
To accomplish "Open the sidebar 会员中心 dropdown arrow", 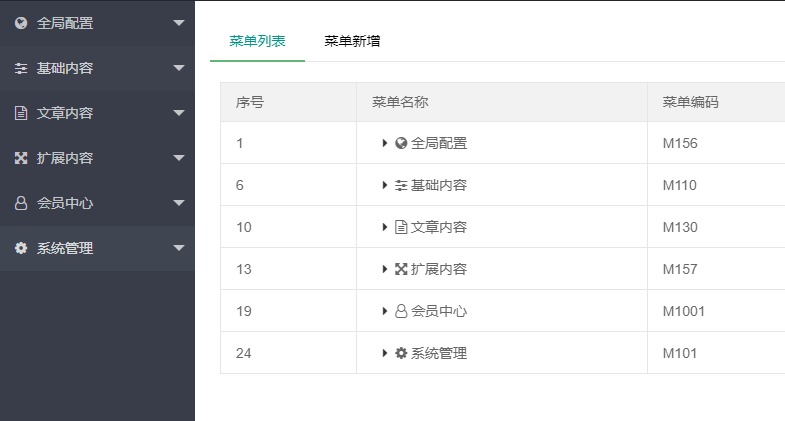I will [x=179, y=203].
